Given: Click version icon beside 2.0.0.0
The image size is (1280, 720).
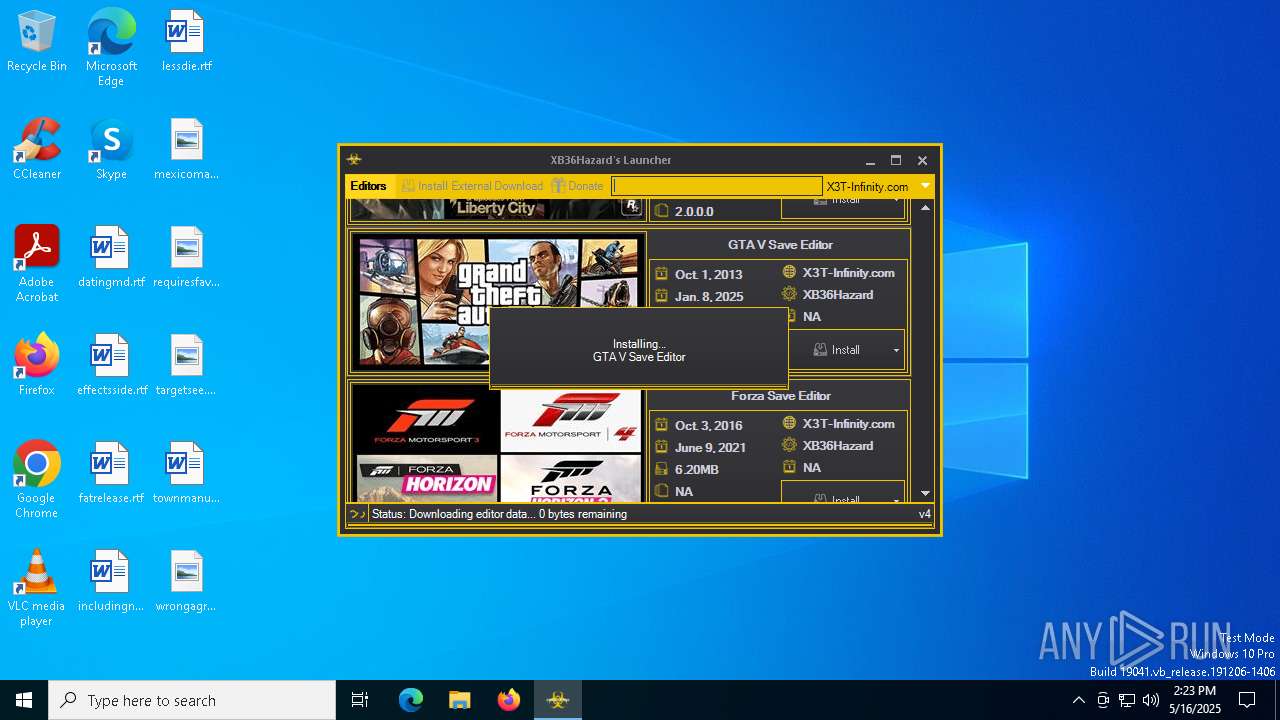Looking at the screenshot, I should (661, 211).
